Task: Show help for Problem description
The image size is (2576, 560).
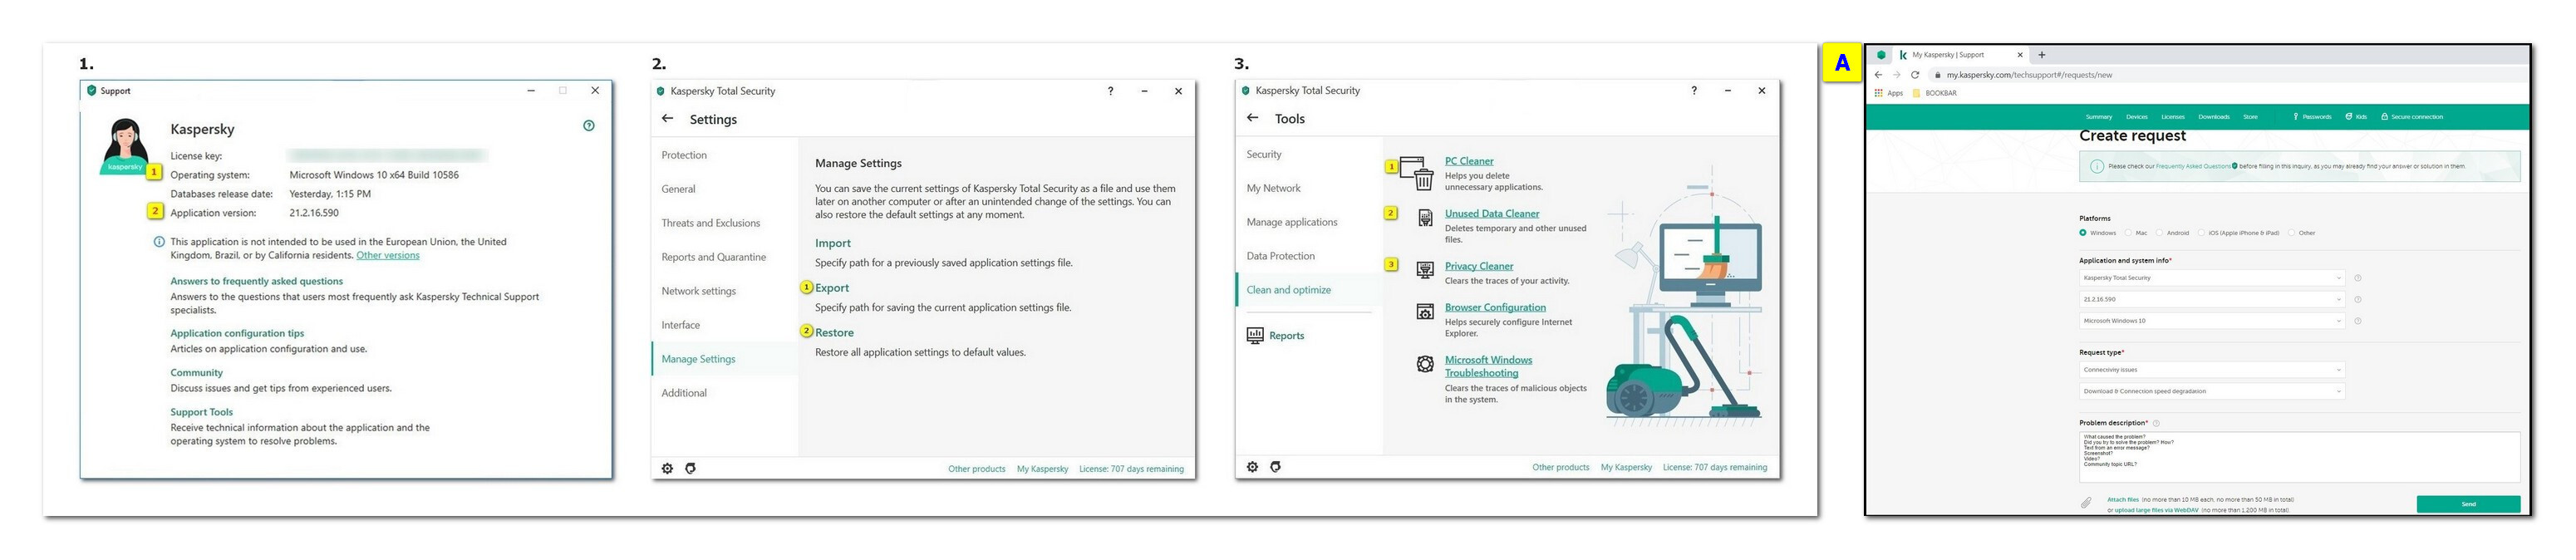Action: click(x=2156, y=423)
